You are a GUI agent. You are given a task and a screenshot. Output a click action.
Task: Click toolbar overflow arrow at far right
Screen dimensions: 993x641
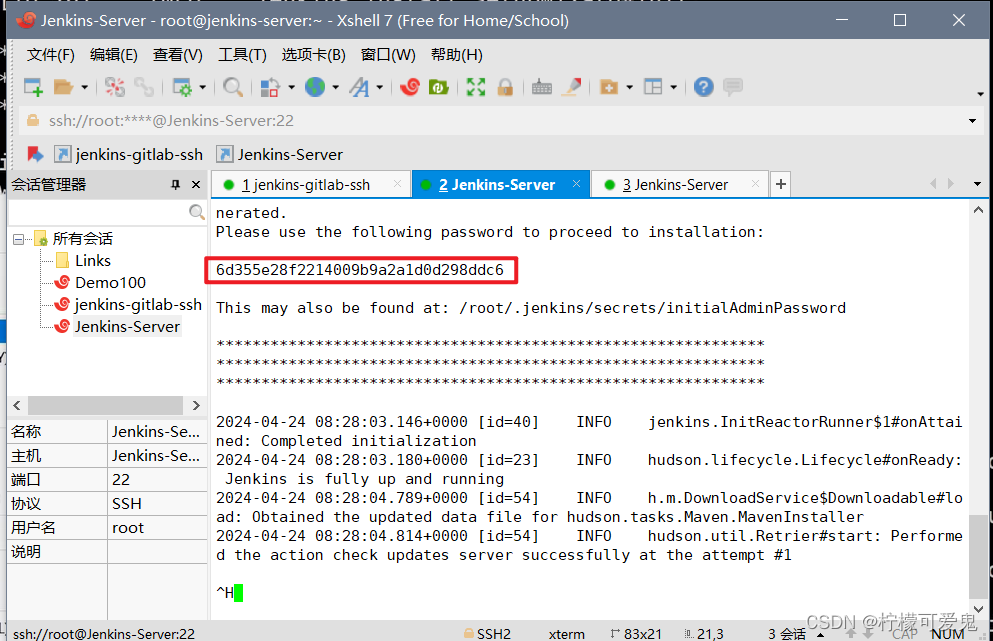tap(980, 94)
